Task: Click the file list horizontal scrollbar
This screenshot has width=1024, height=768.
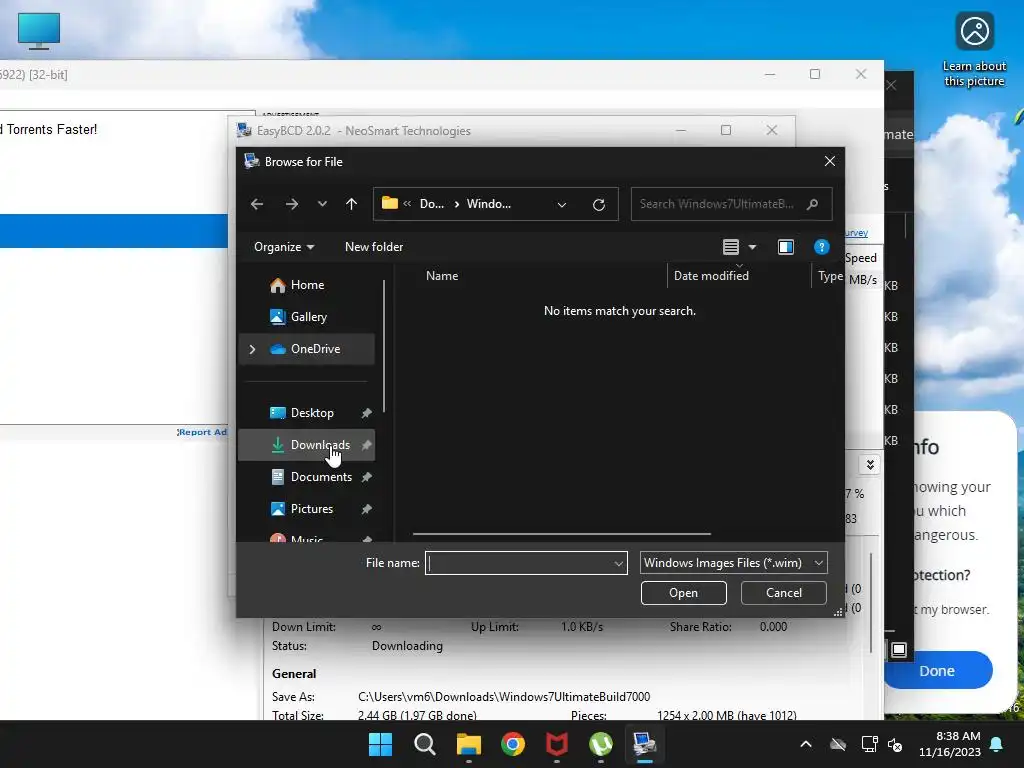Action: (562, 534)
